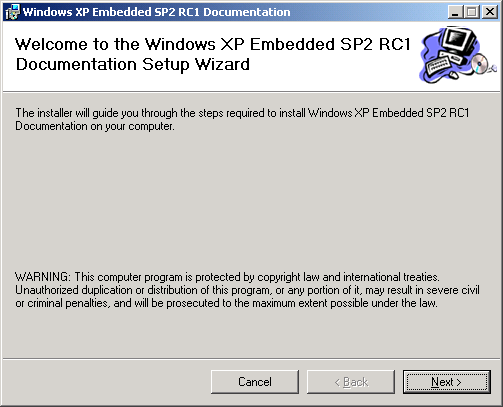Click the WARNING copyright notice first line
This screenshot has height=407, width=503.
[x=227, y=277]
